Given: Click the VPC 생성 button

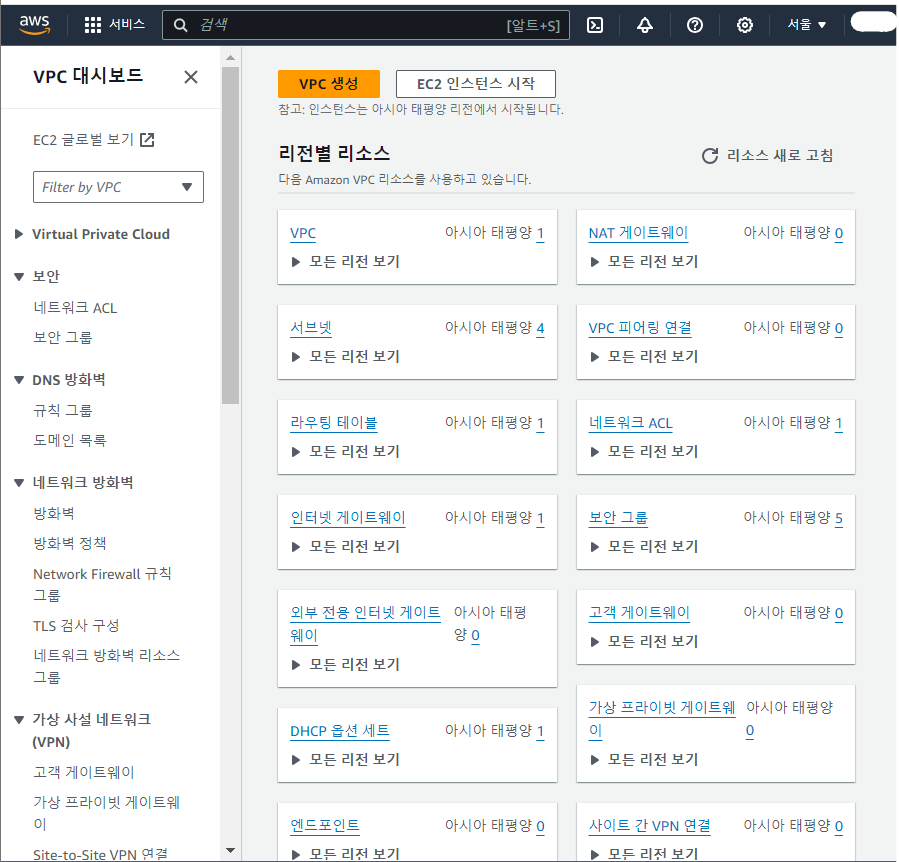Looking at the screenshot, I should click(x=329, y=84).
